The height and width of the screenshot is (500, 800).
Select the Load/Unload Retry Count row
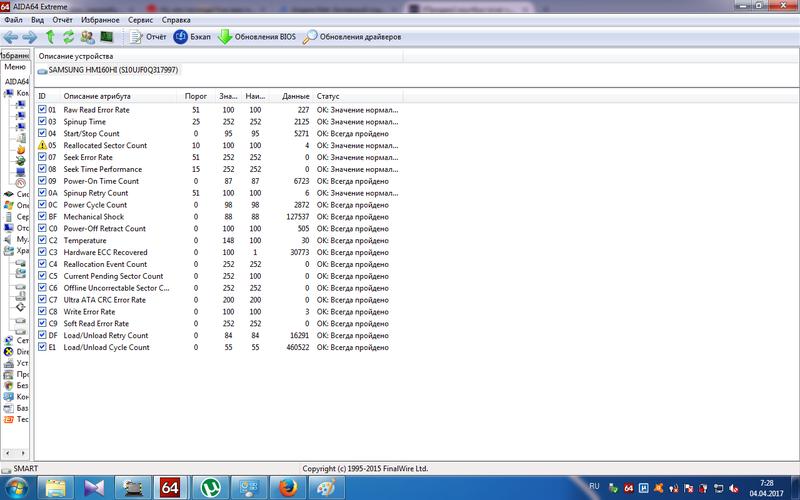tap(218, 335)
